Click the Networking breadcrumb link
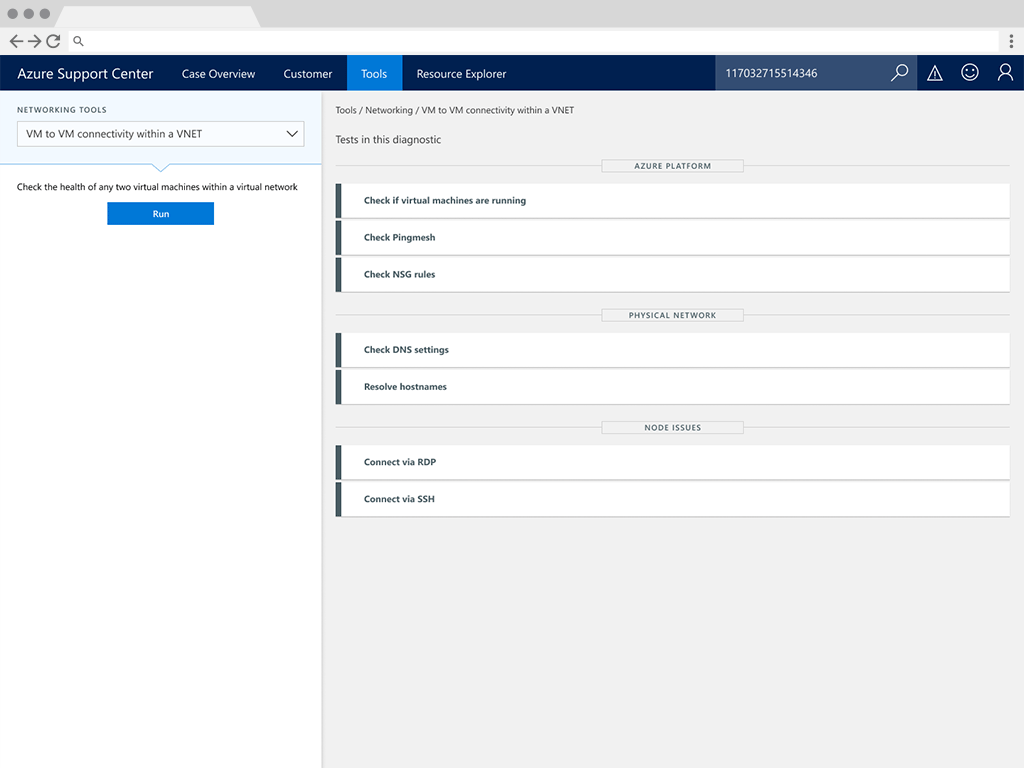The width and height of the screenshot is (1024, 768). tap(389, 110)
